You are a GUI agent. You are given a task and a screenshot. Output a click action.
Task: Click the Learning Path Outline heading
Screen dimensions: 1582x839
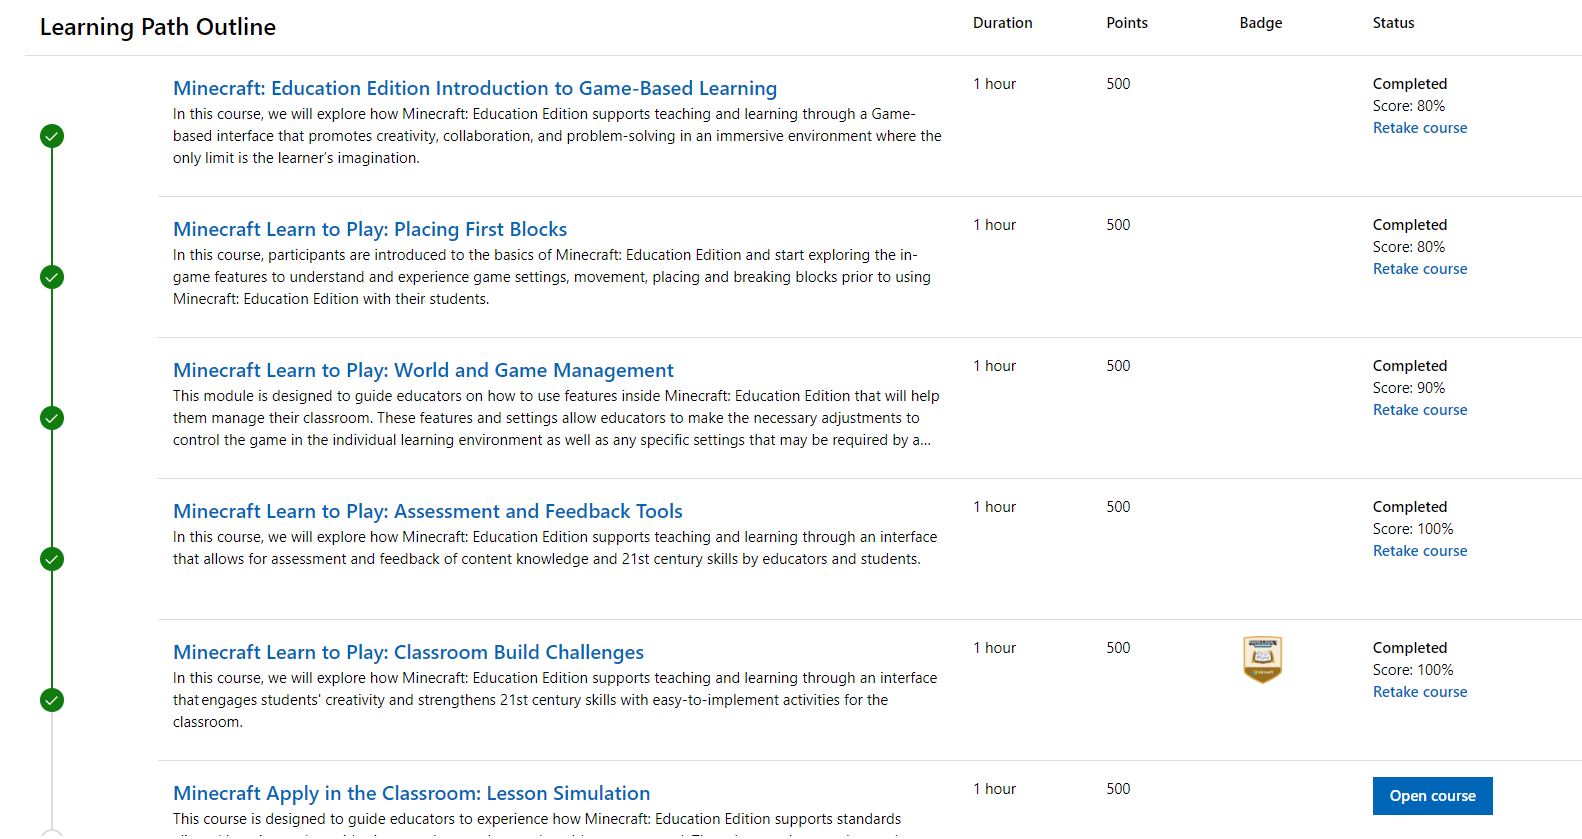(158, 27)
